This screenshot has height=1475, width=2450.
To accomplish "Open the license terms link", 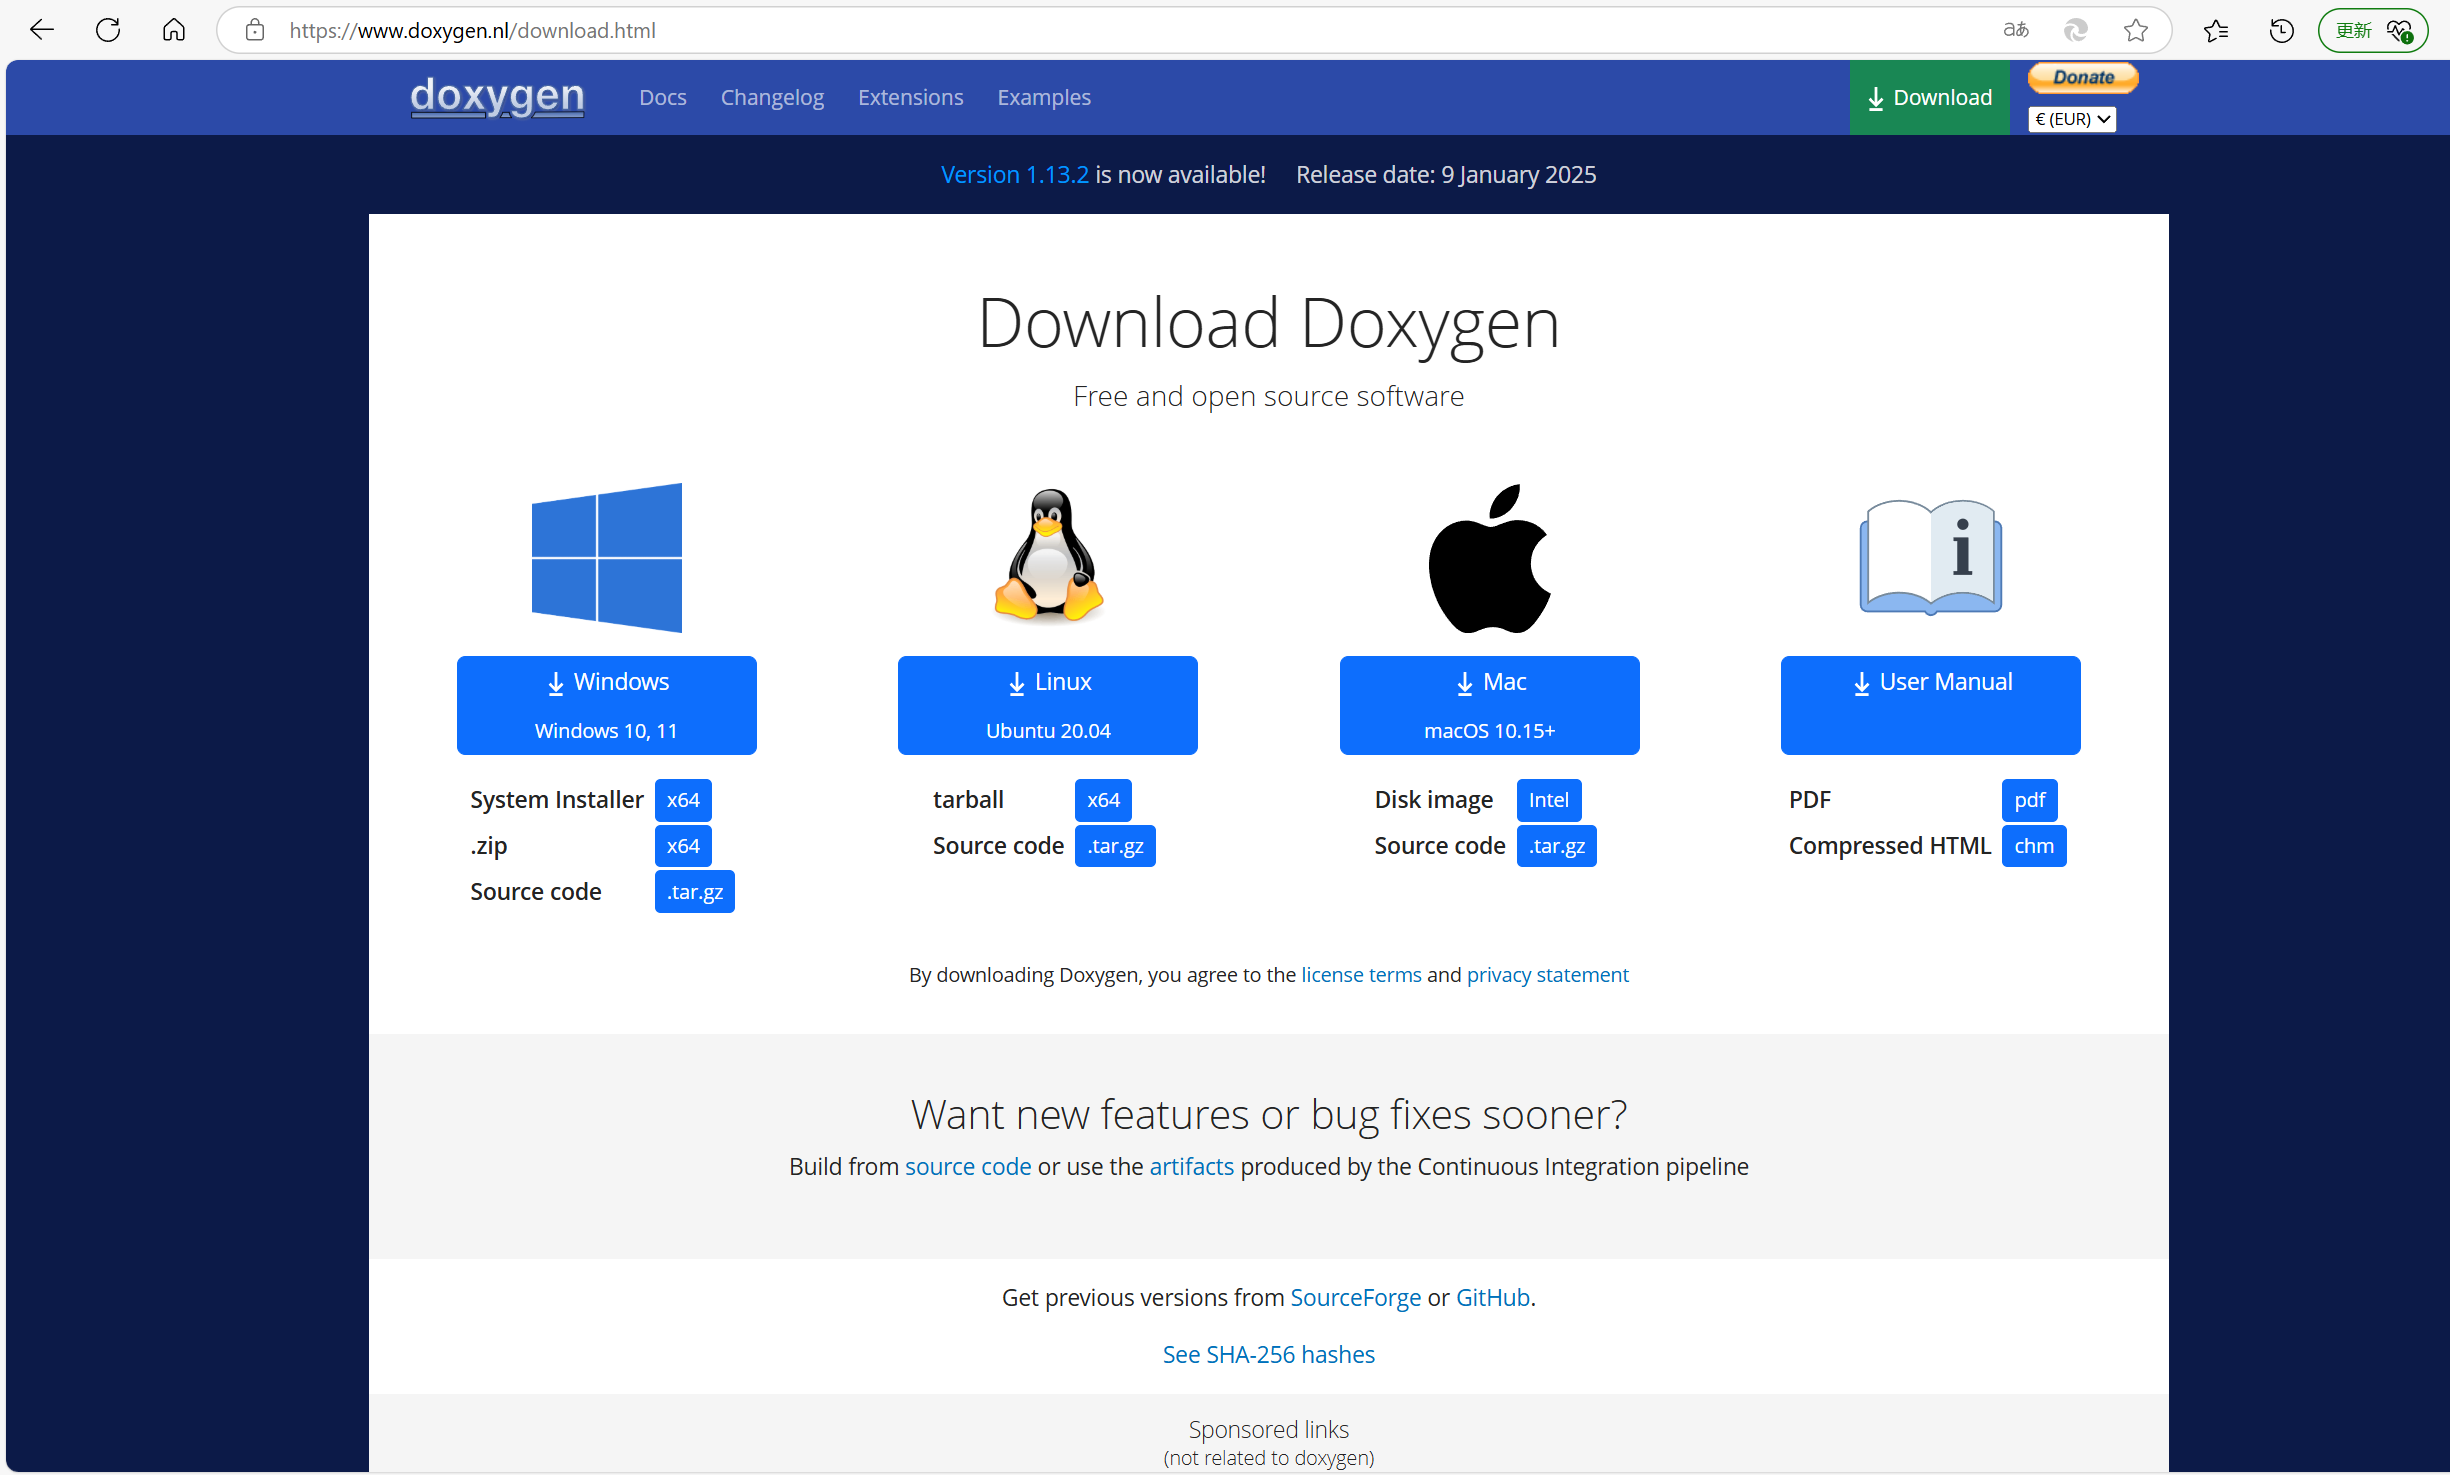I will pos(1361,974).
